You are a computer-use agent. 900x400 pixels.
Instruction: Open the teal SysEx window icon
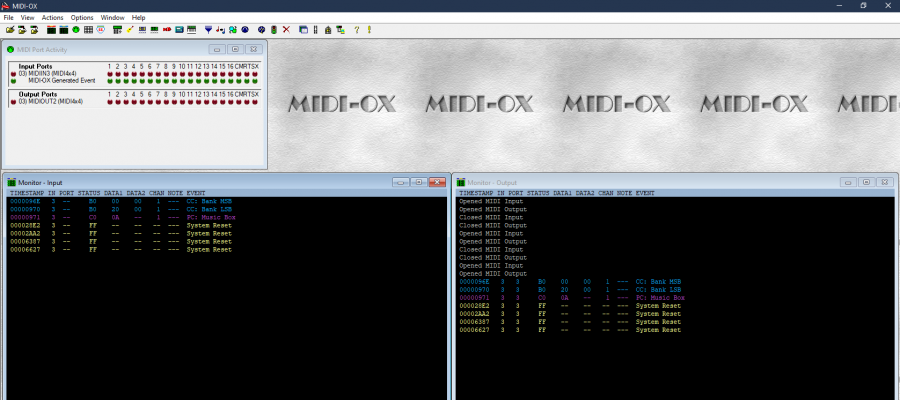pyautogui.click(x=179, y=29)
